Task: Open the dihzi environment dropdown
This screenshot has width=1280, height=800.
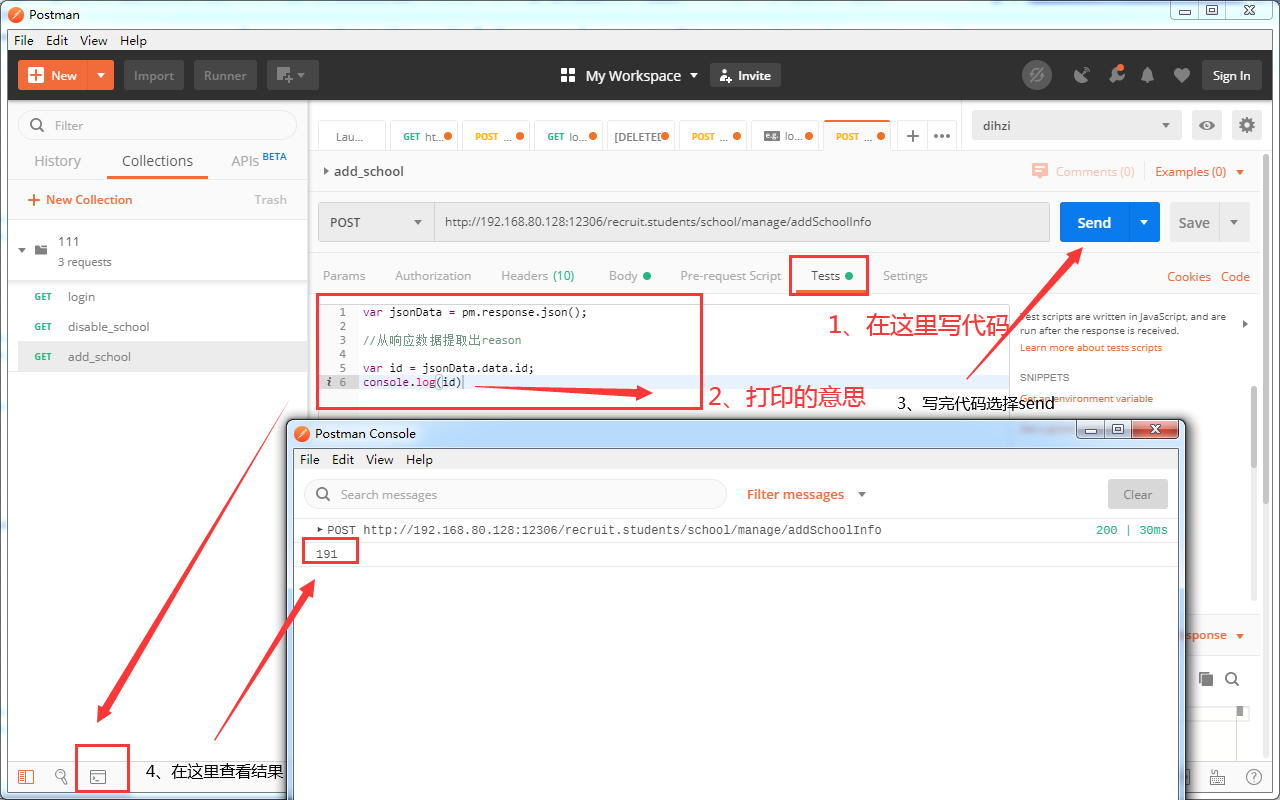Action: (1076, 125)
